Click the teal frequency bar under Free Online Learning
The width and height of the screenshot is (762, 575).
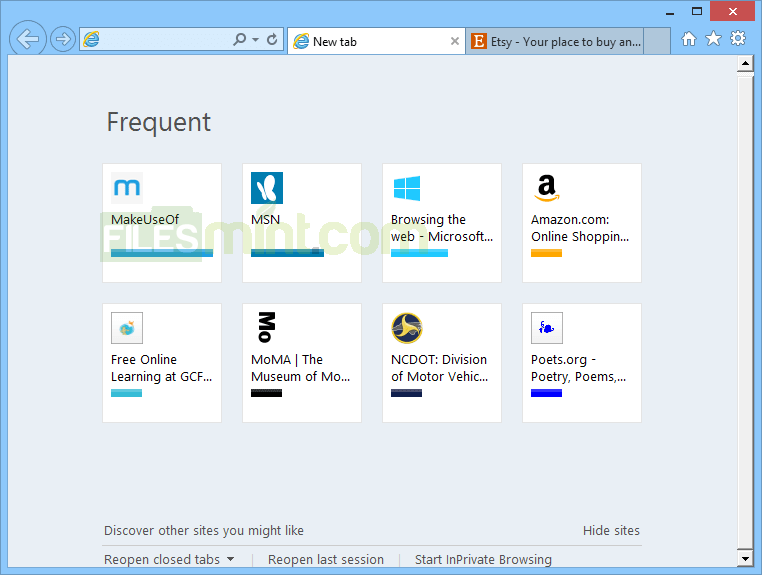click(x=126, y=393)
